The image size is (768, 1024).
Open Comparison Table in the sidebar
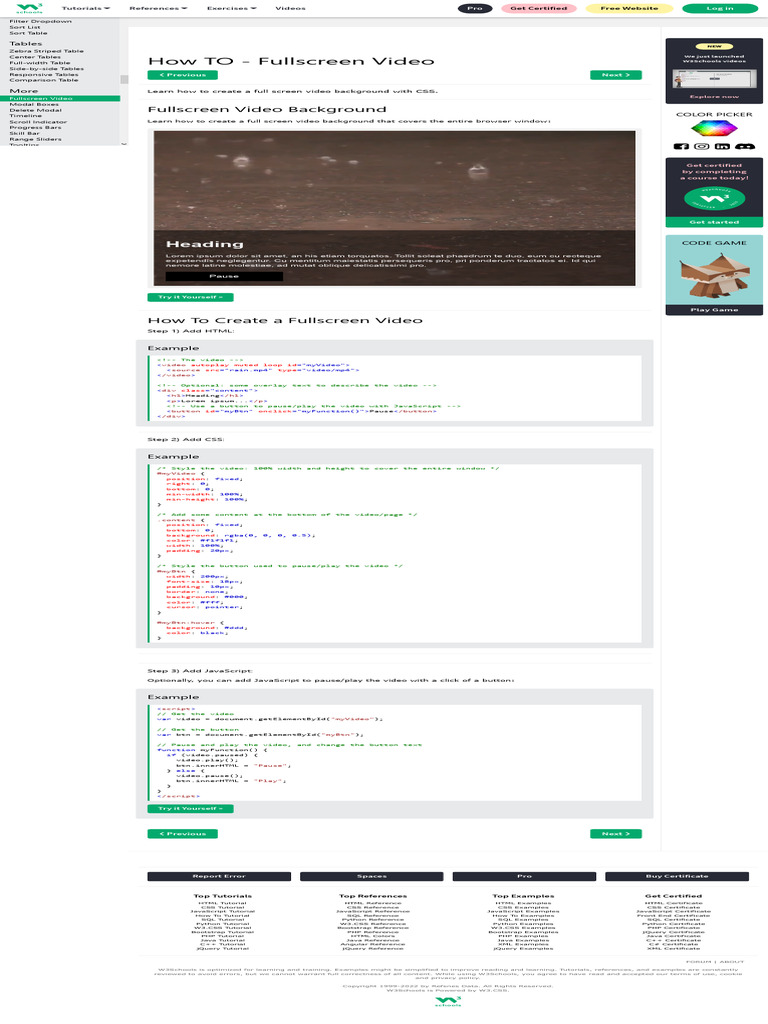click(x=44, y=80)
